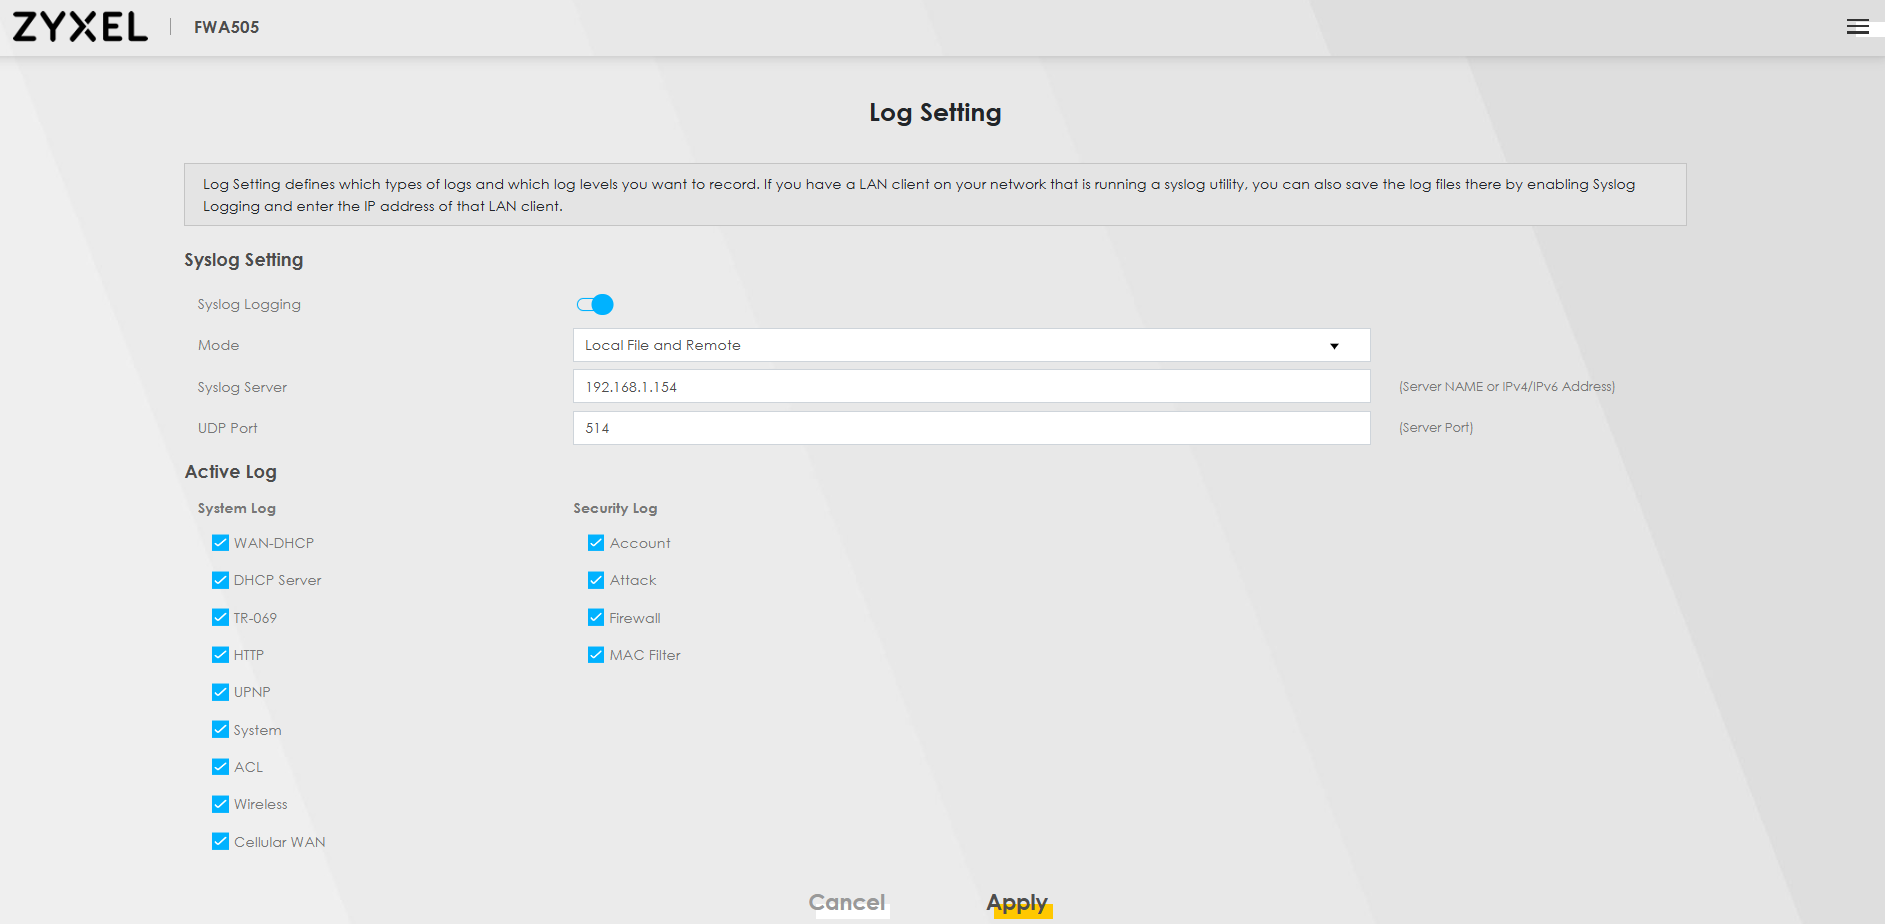
Task: Disable Cellular WAN logging
Action: tap(220, 841)
